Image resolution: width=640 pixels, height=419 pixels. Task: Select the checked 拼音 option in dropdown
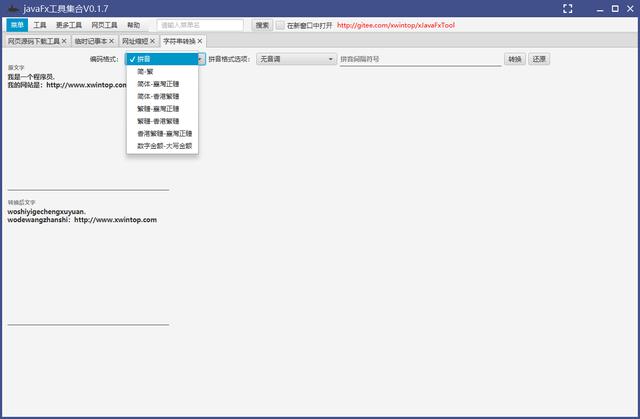tap(162, 59)
